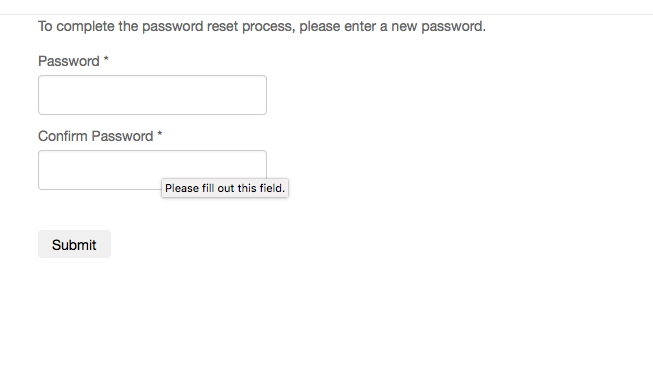Click the "Password *" field label

coord(73,61)
